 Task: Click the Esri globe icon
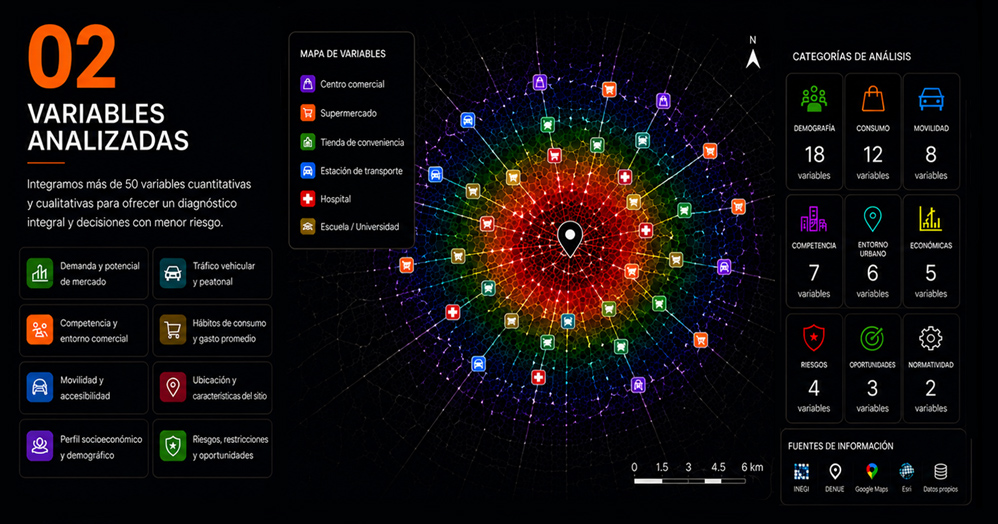(x=906, y=472)
